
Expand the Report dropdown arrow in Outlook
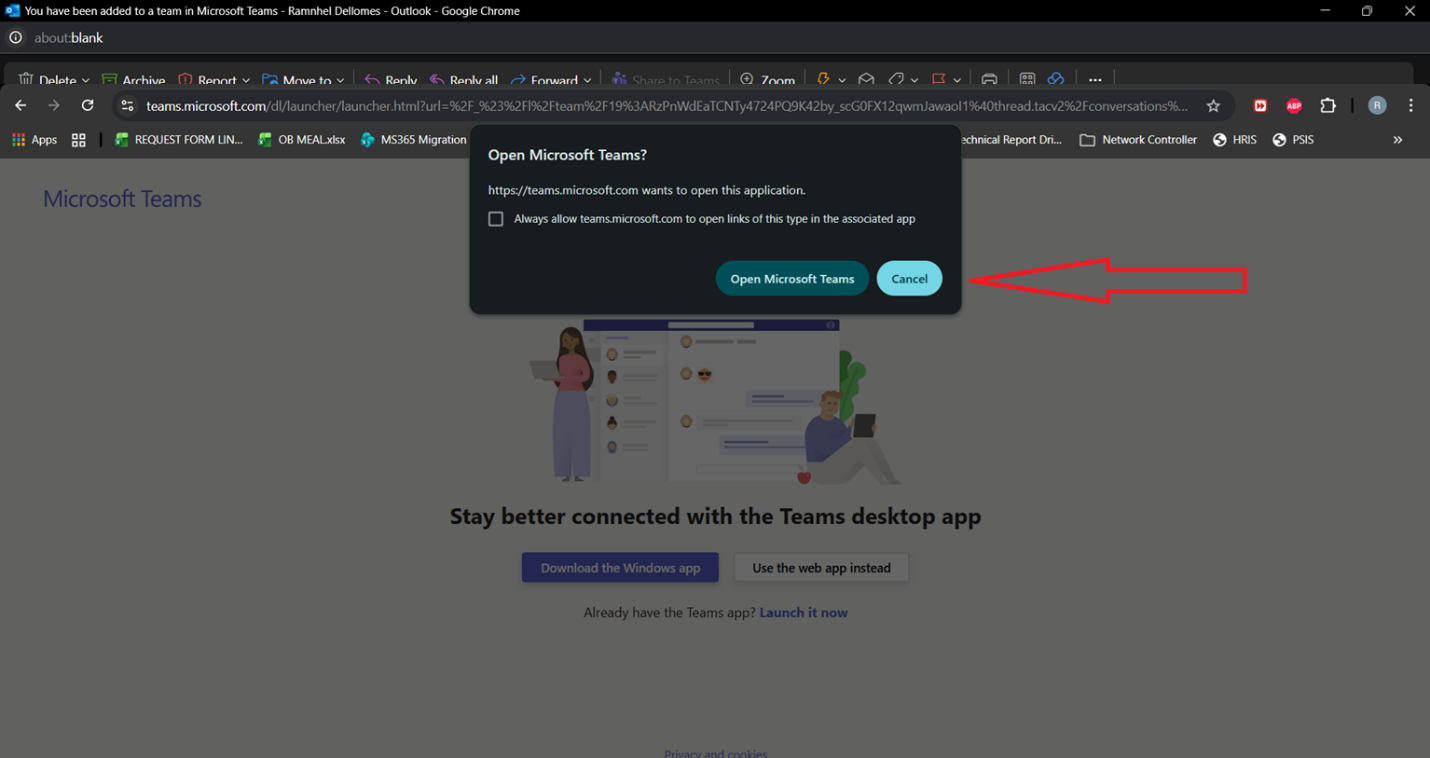246,81
